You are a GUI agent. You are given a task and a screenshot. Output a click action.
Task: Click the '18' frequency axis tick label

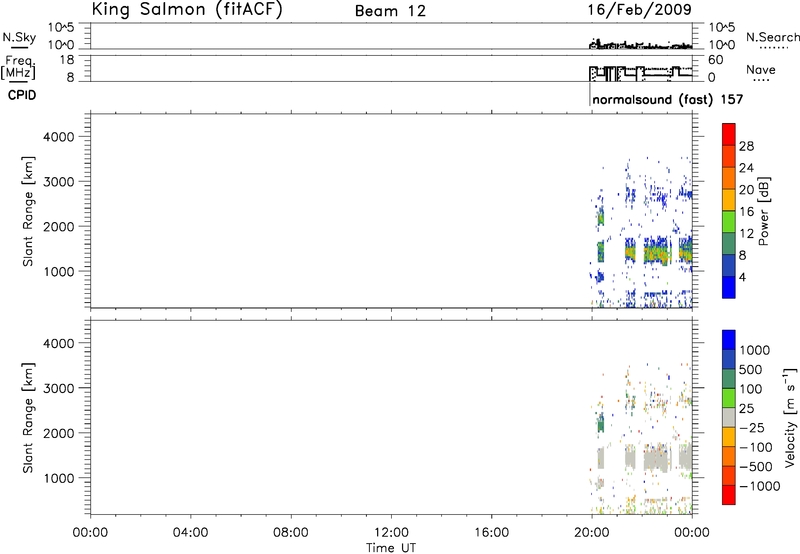[67, 60]
